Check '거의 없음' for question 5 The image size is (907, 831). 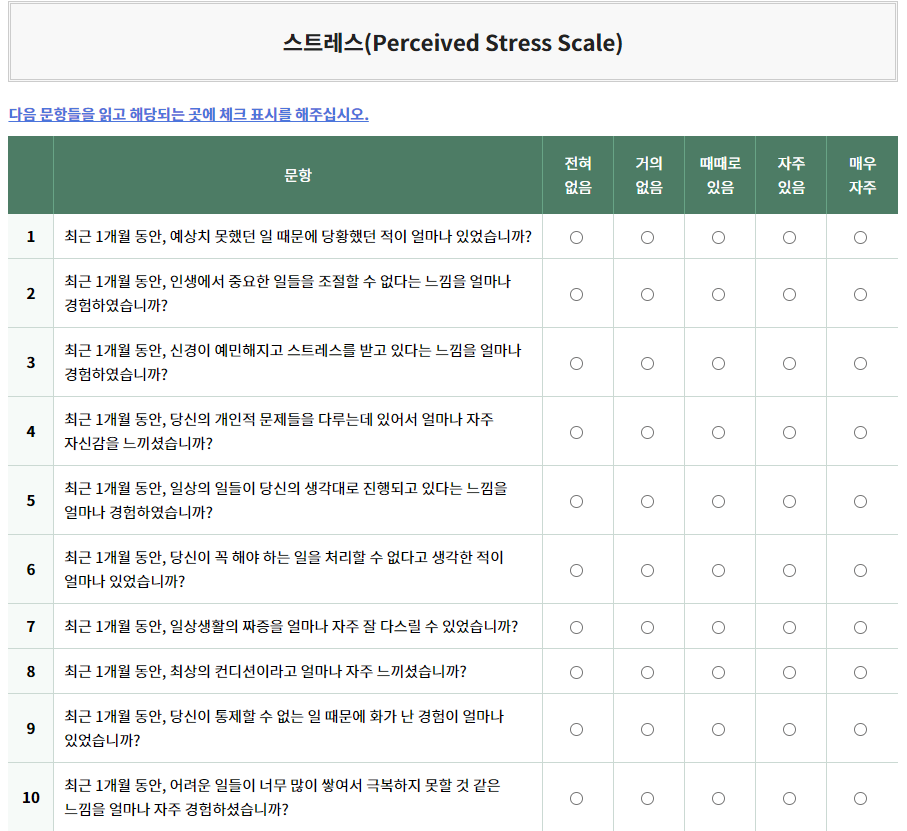[x=647, y=501]
